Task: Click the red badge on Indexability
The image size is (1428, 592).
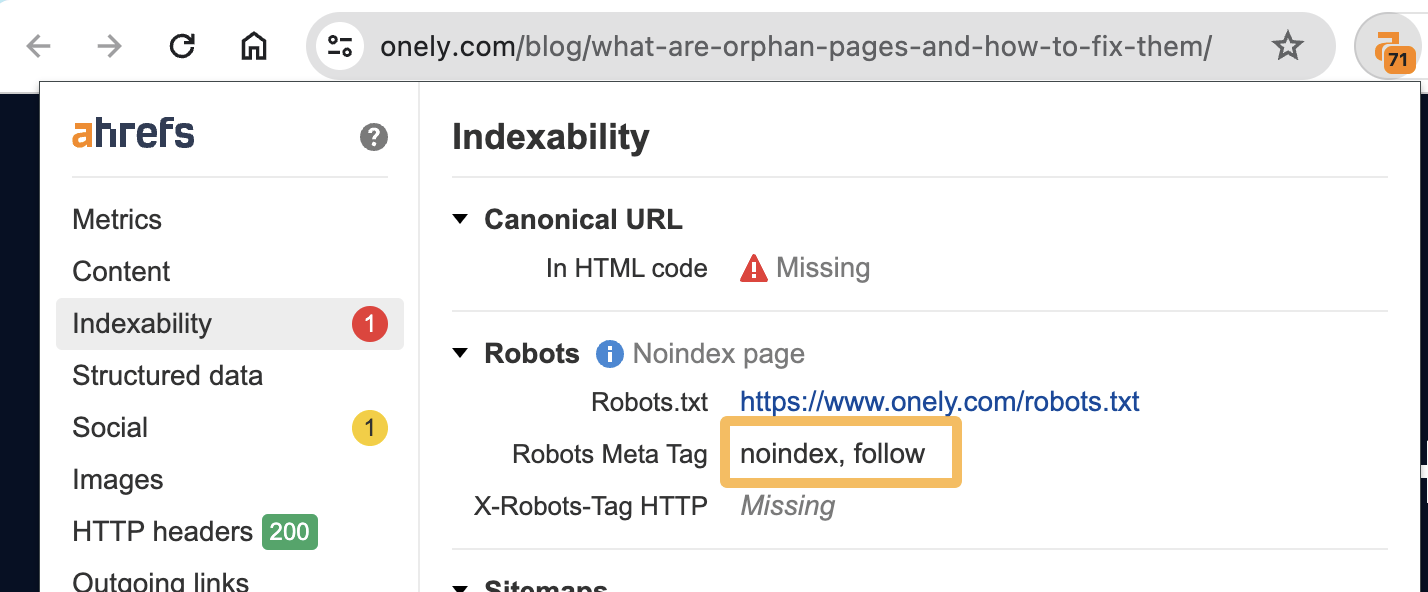Action: coord(369,324)
